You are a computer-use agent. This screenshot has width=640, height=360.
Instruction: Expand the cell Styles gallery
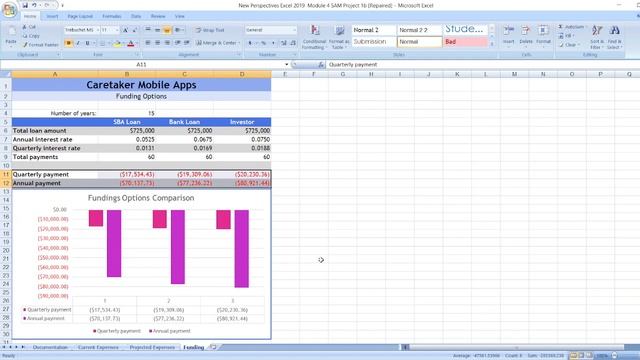point(492,44)
